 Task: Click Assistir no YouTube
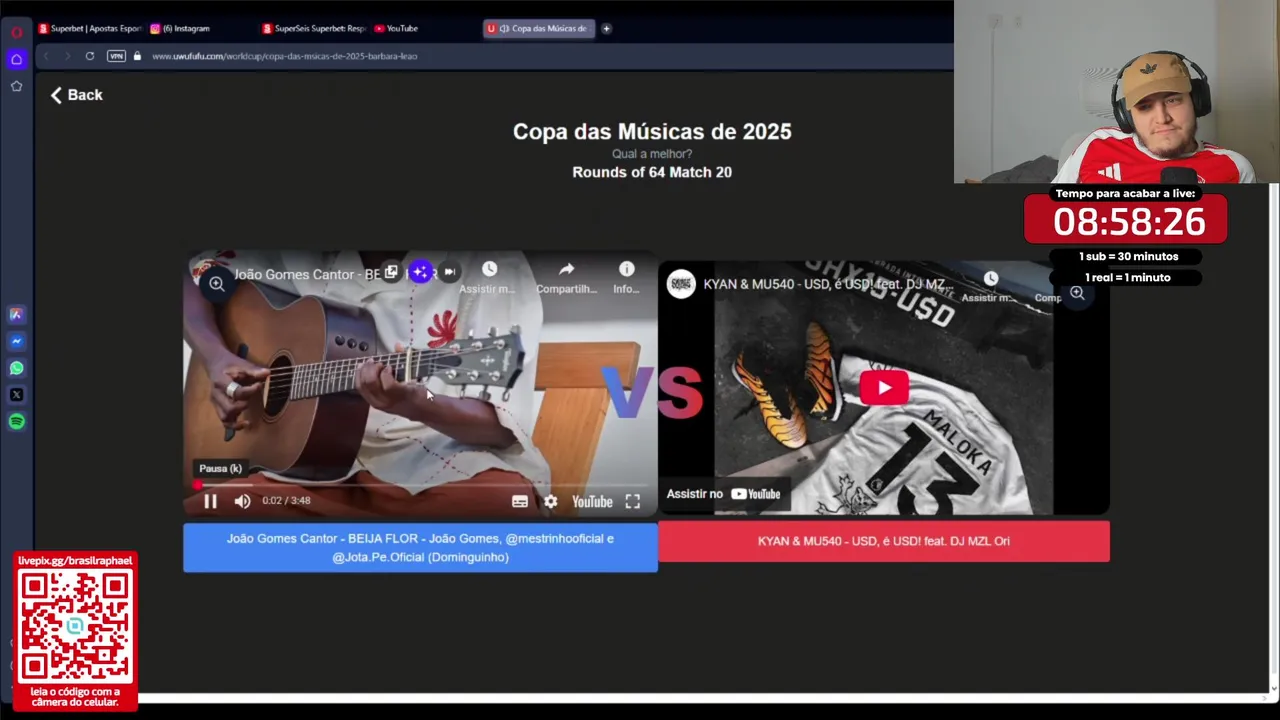724,494
